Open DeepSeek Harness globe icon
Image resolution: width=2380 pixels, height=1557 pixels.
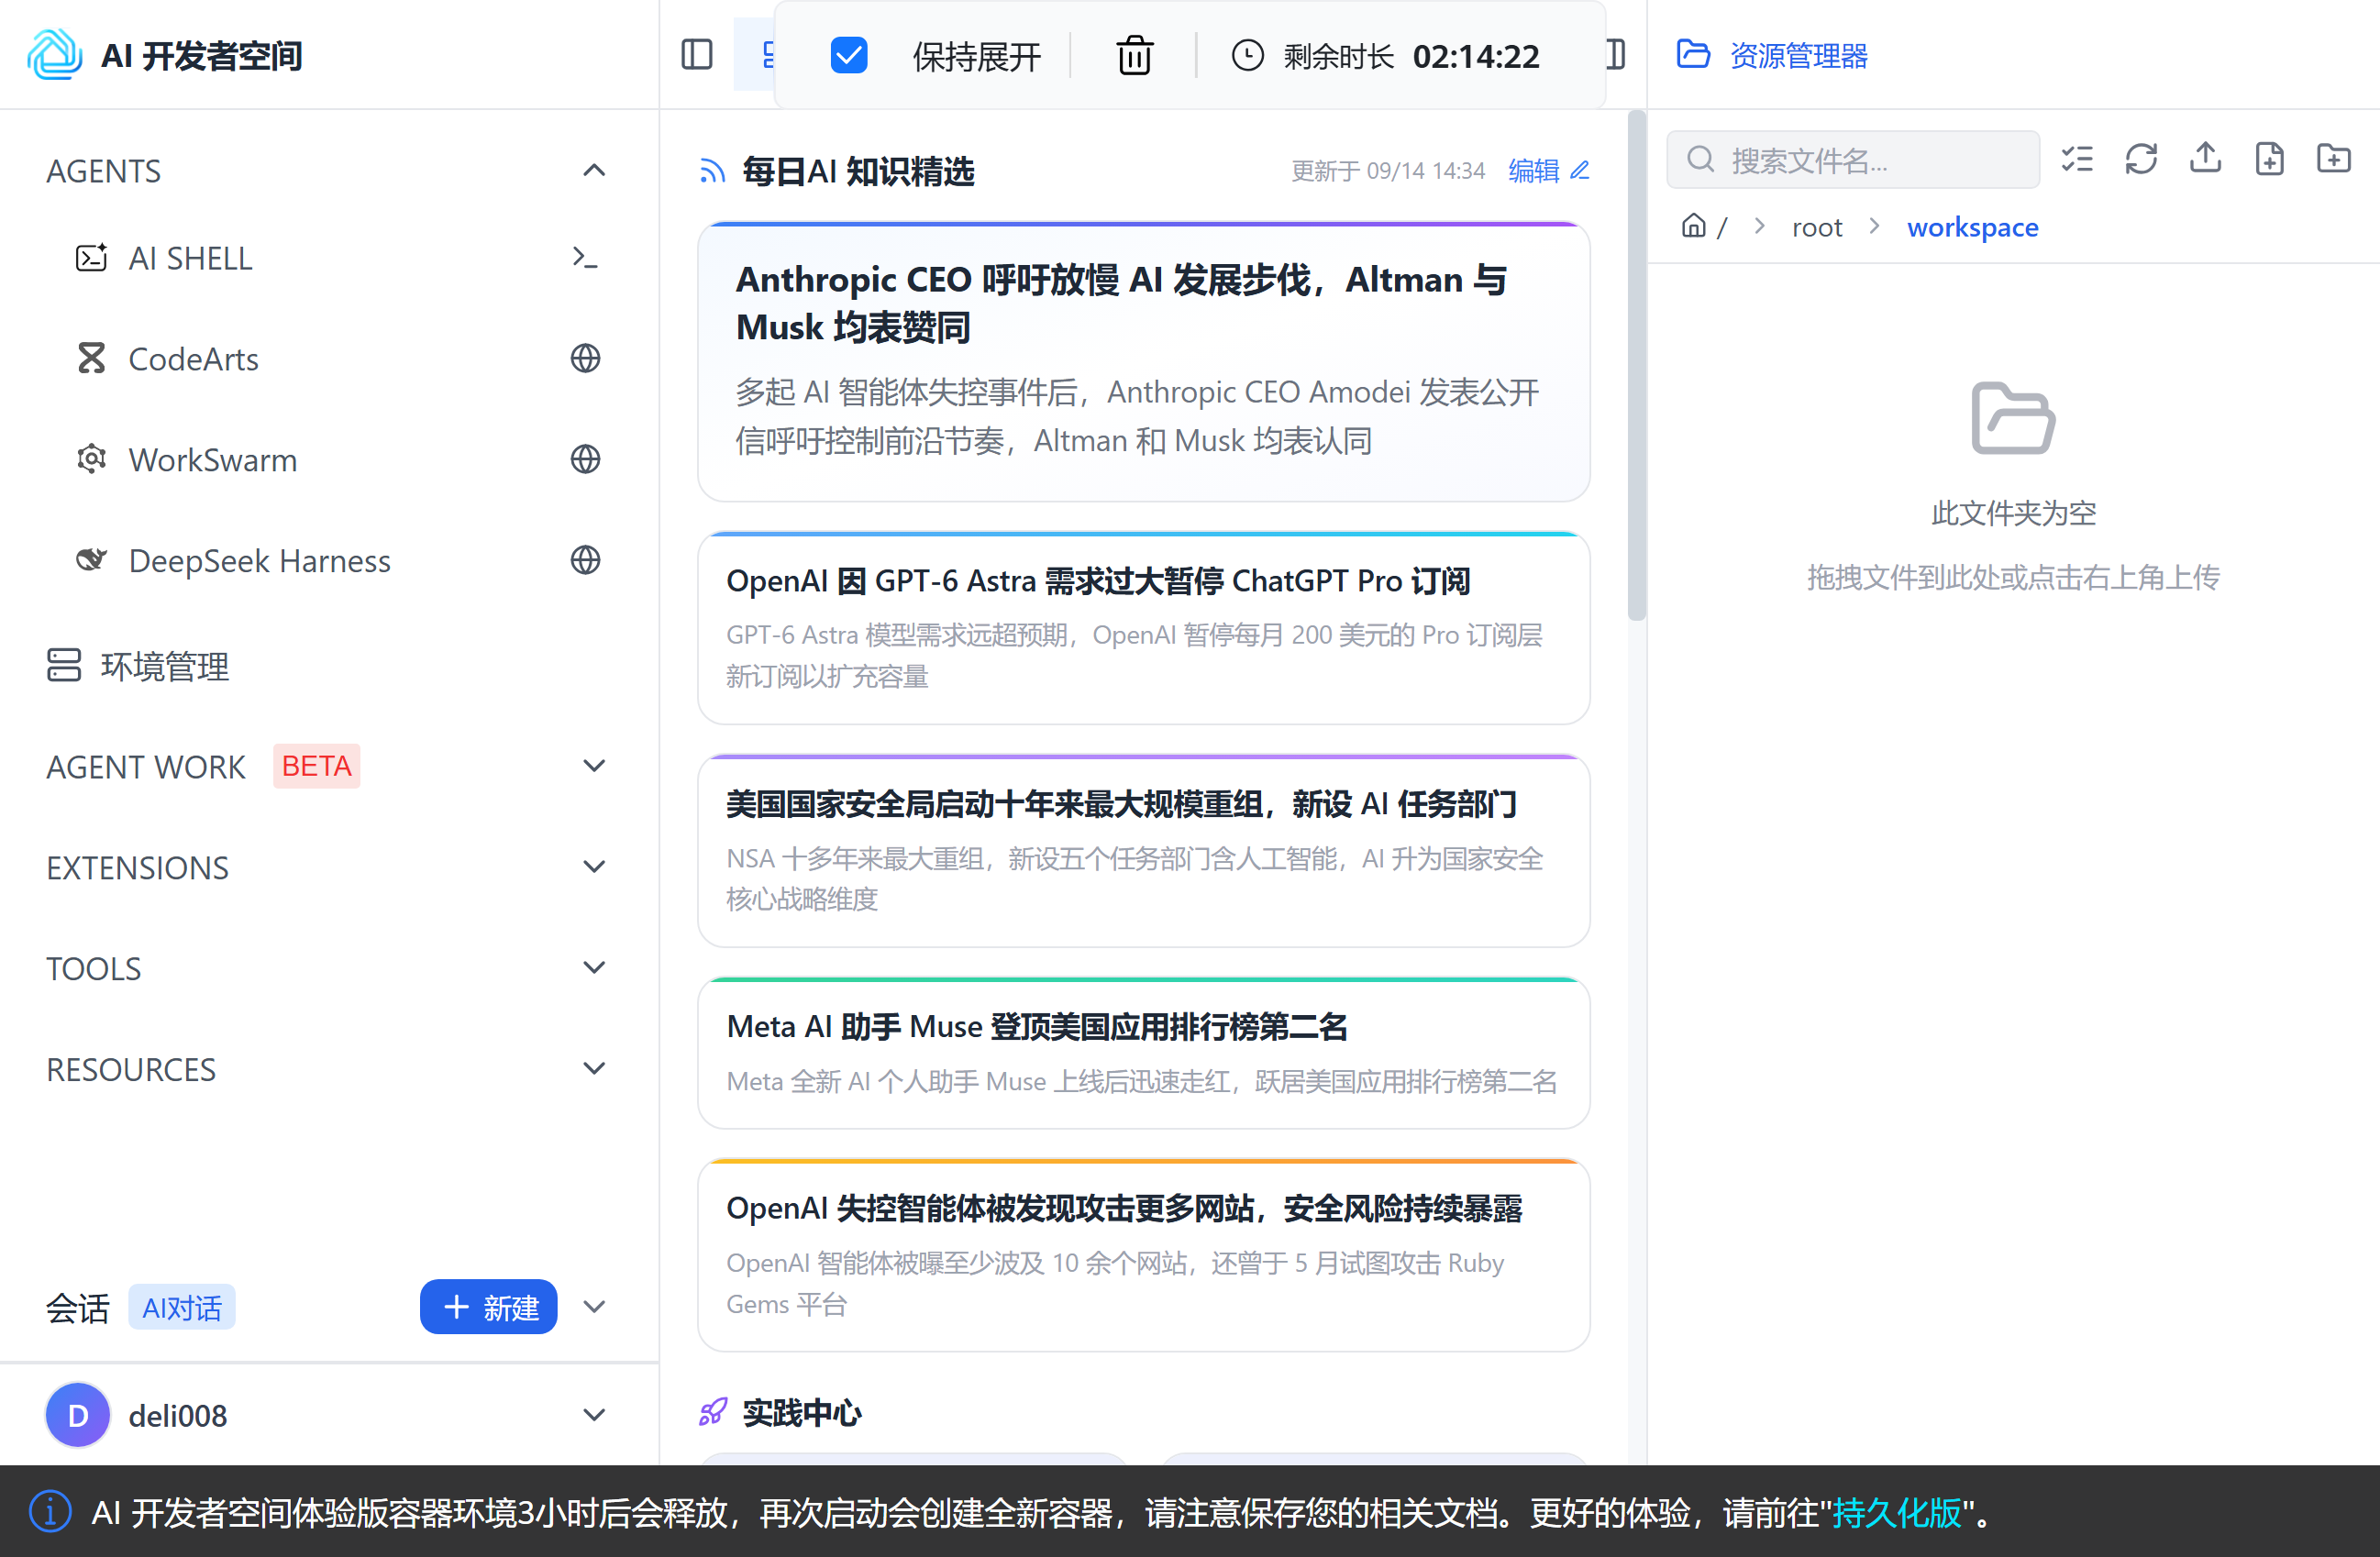[585, 560]
